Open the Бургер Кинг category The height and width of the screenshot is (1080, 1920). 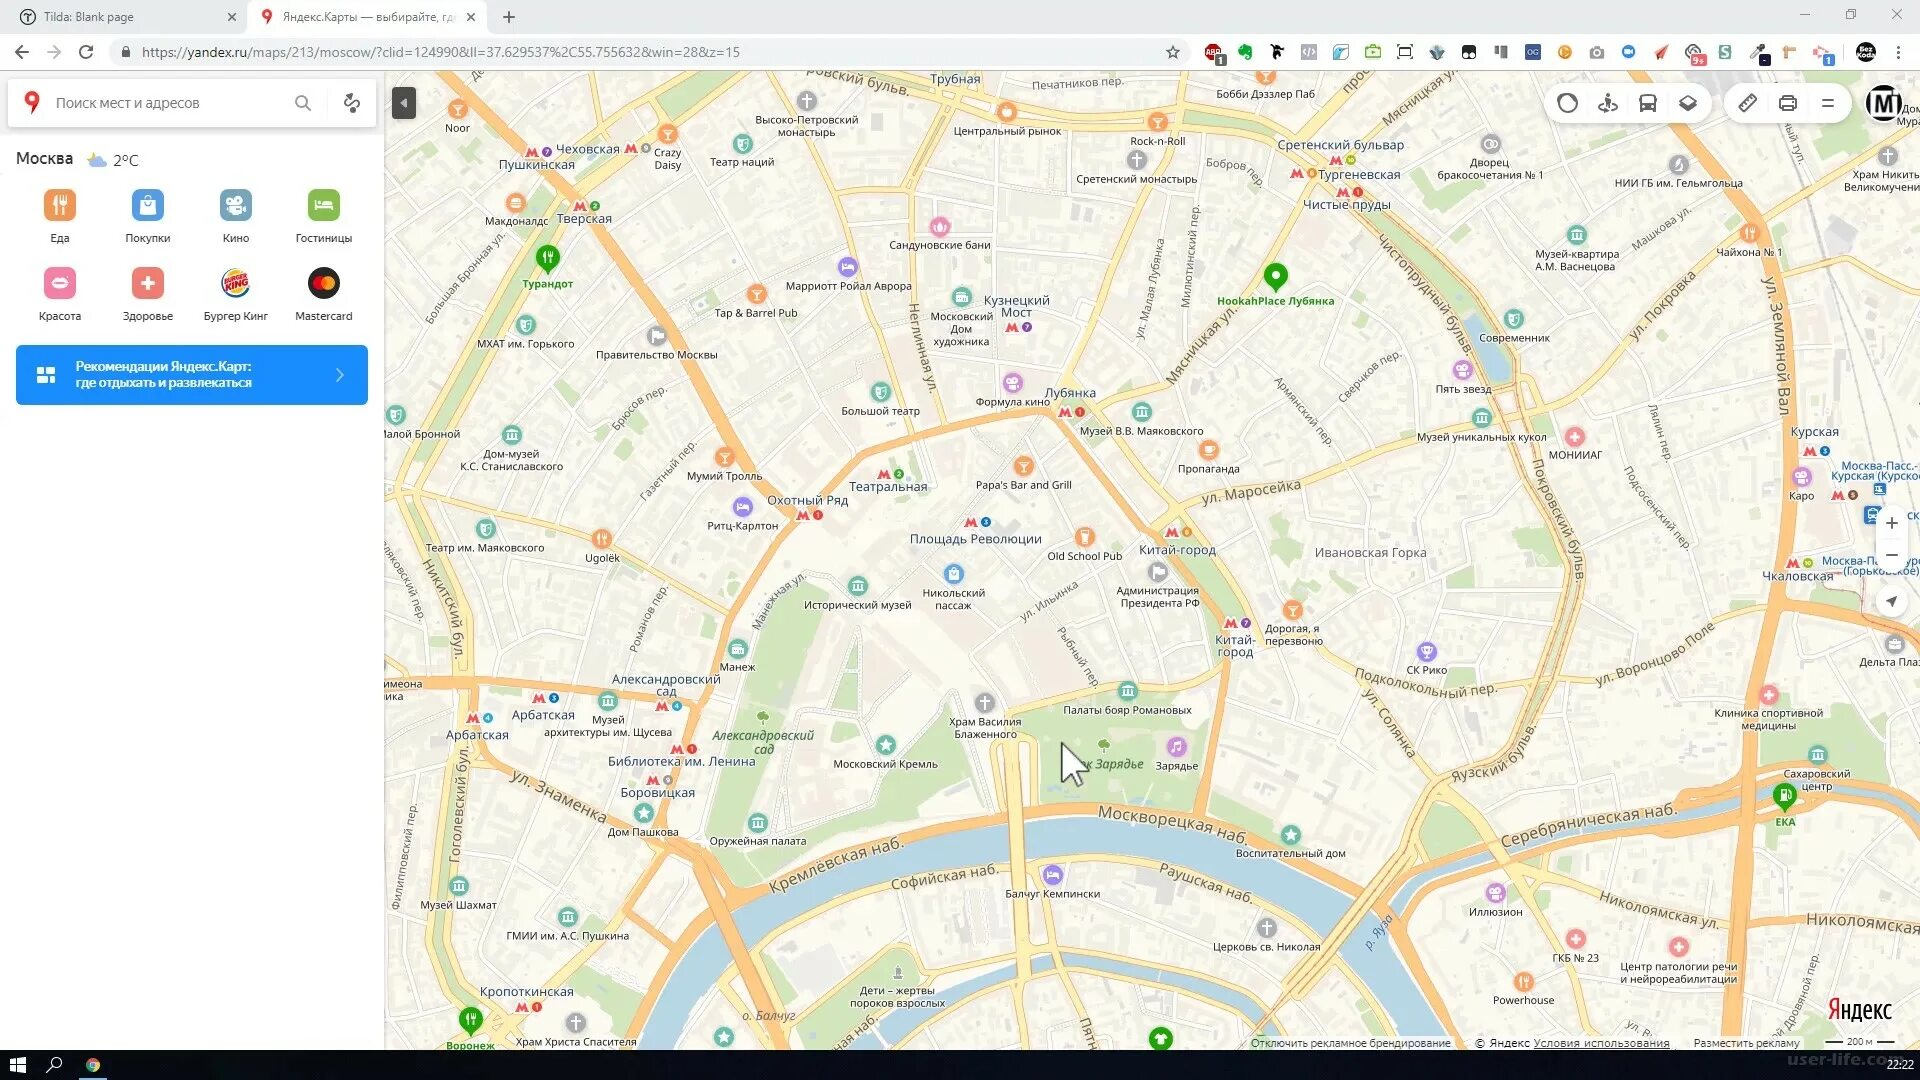(236, 294)
